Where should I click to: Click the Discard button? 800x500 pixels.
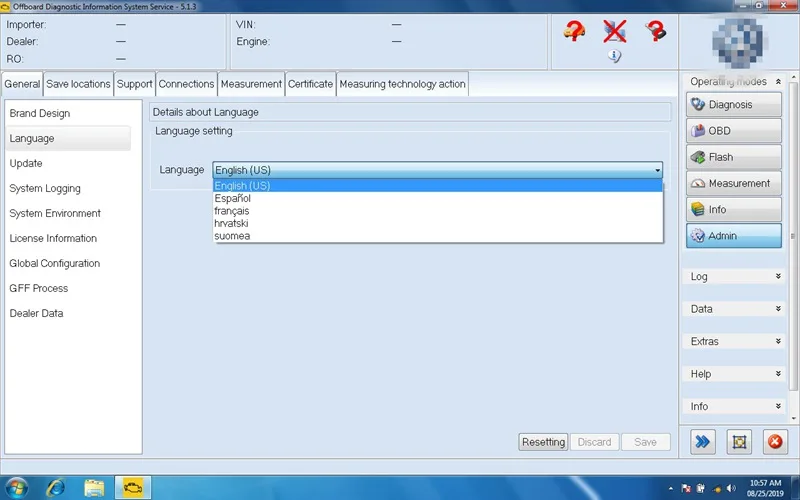[594, 442]
